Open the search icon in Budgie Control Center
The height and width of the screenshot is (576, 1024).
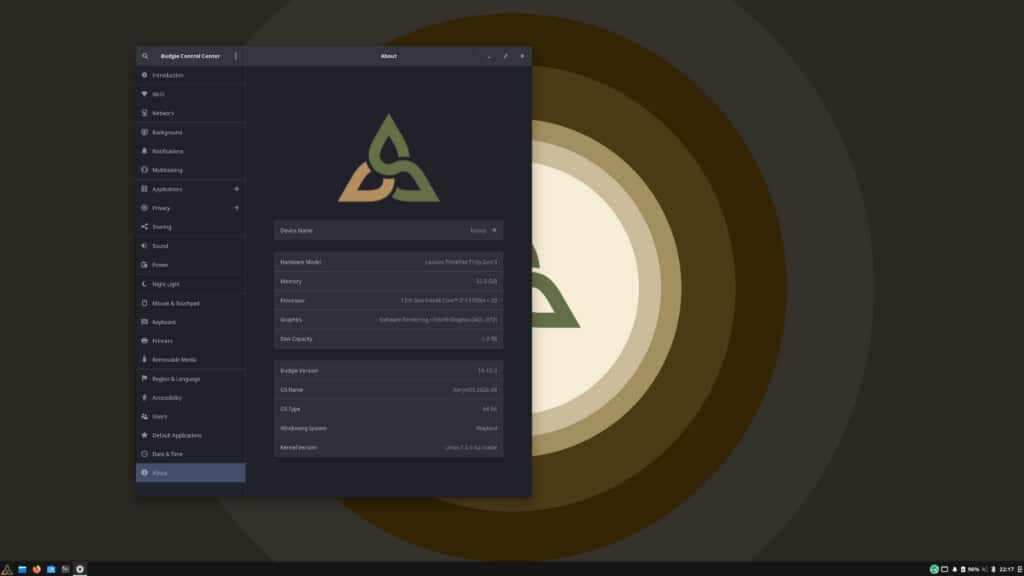pos(145,56)
